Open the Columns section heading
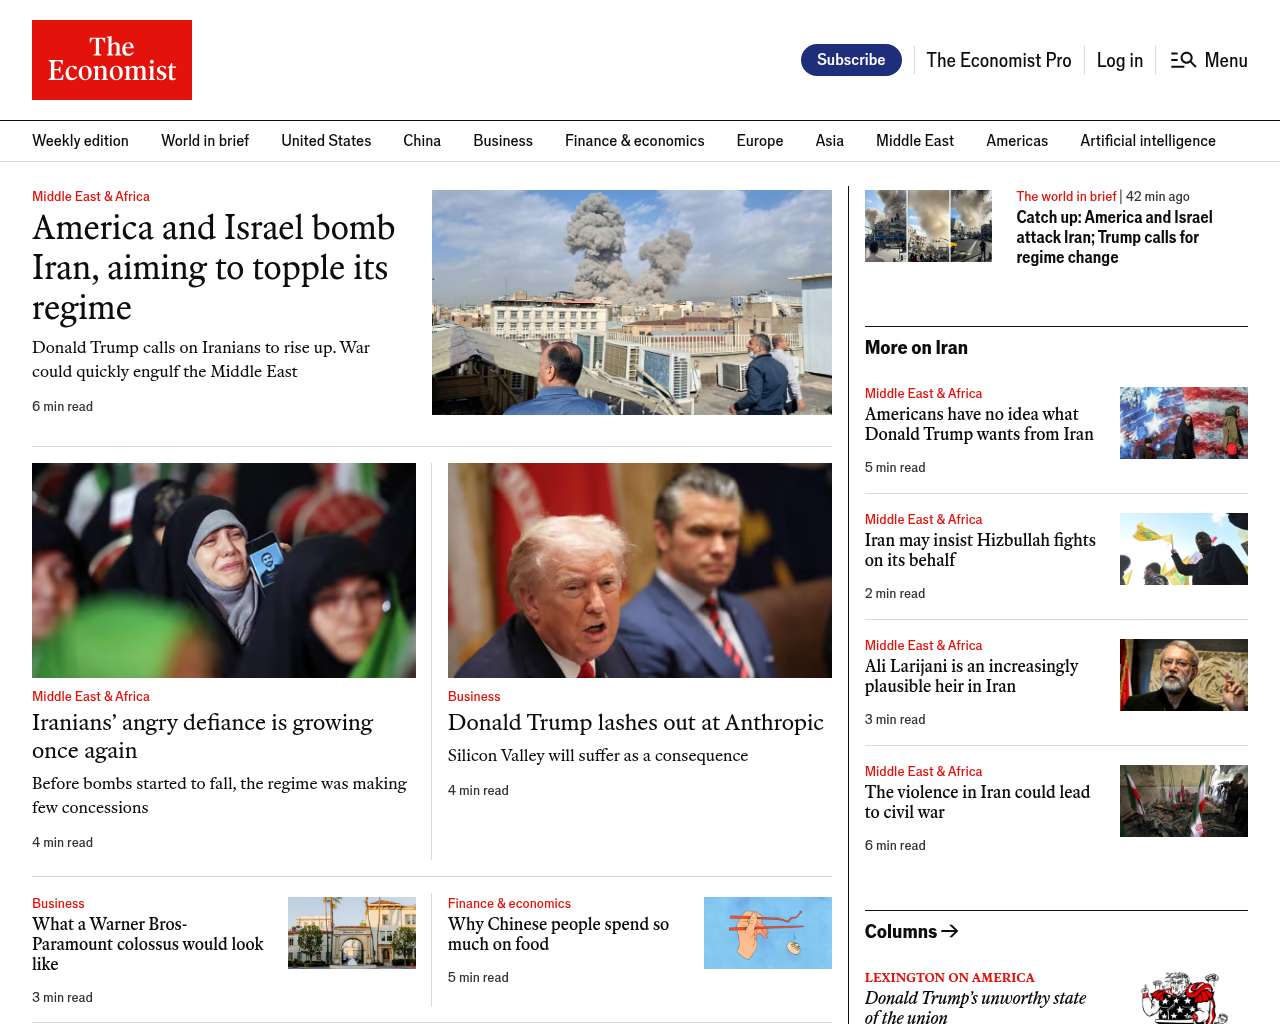1280x1024 pixels. (912, 931)
